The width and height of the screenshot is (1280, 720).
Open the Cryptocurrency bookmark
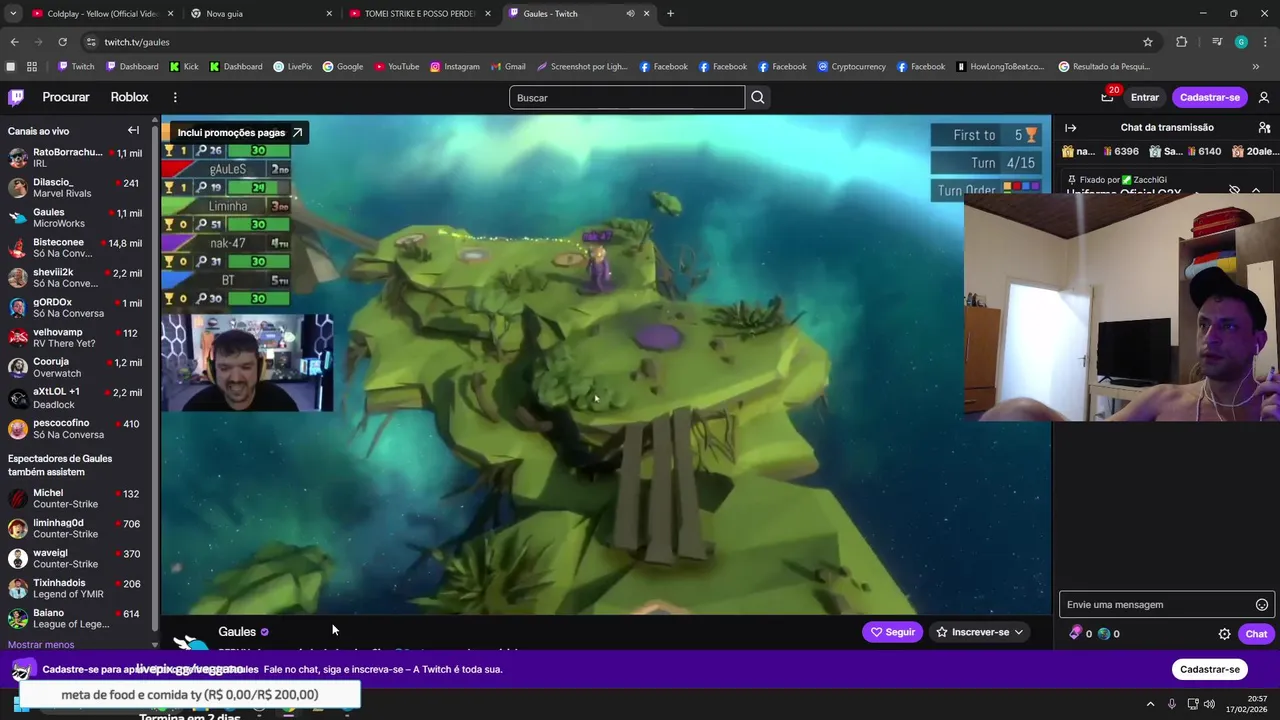pyautogui.click(x=852, y=67)
